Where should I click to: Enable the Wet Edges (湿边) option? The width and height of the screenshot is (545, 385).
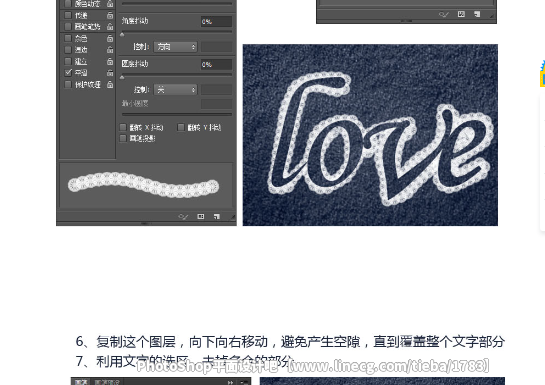(68, 50)
